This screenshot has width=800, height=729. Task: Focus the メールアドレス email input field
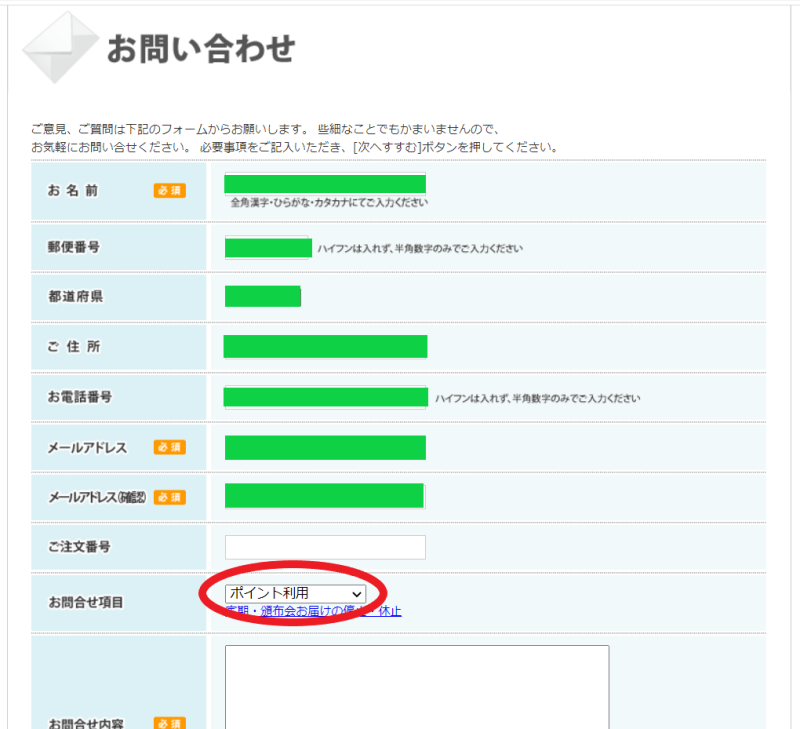[x=325, y=447]
